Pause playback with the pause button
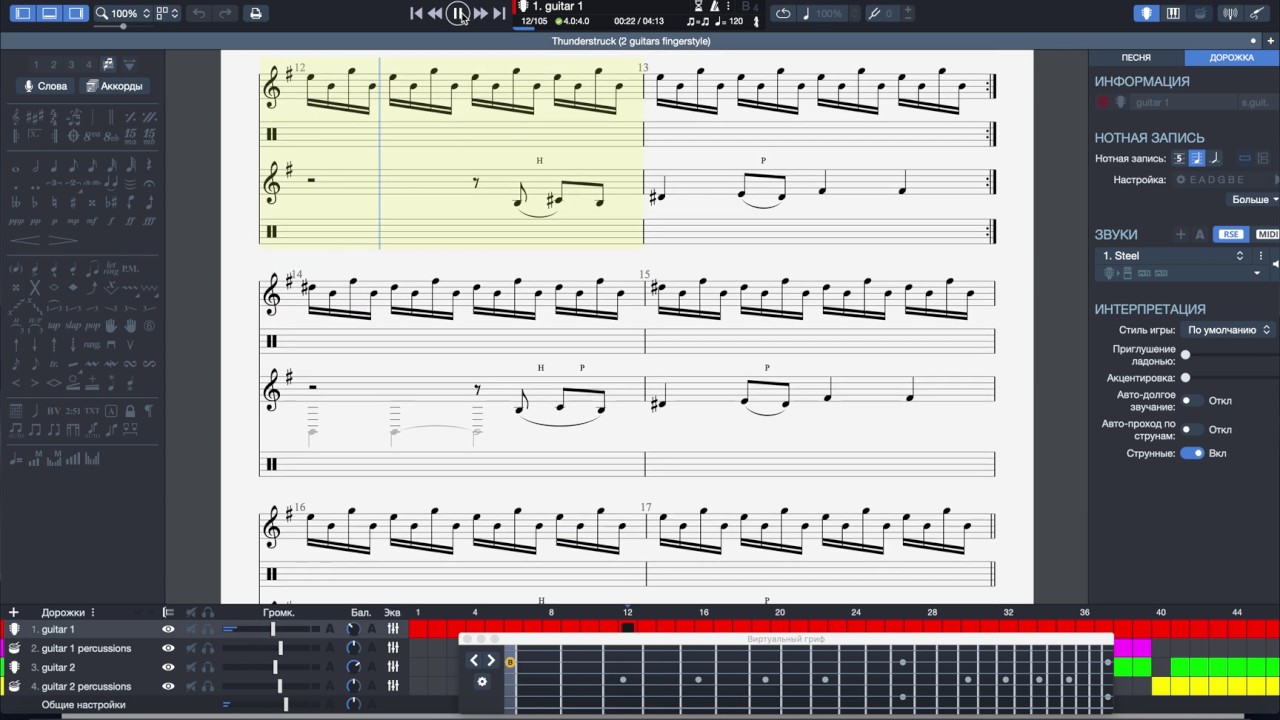Screen dimensions: 1280x720 [x=457, y=13]
